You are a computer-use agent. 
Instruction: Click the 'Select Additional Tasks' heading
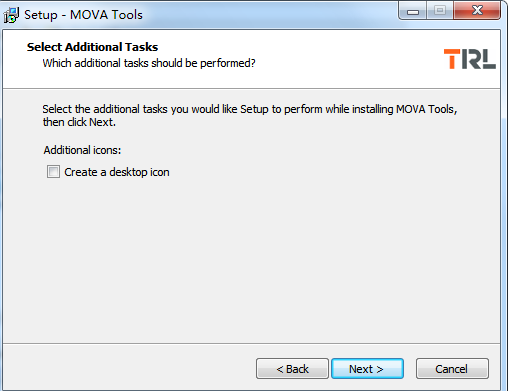92,47
